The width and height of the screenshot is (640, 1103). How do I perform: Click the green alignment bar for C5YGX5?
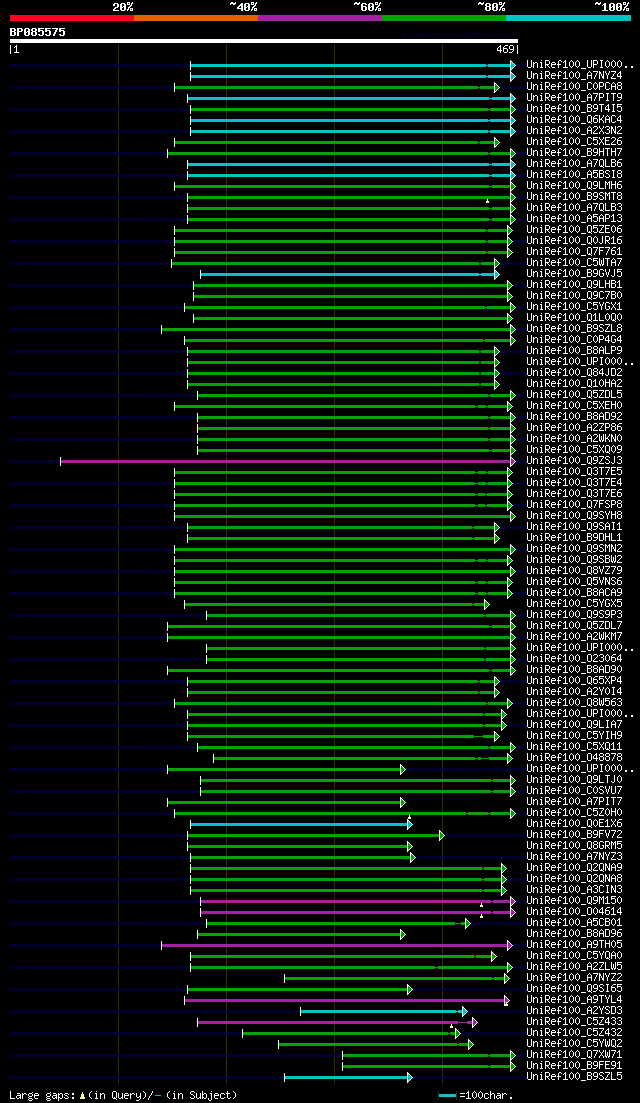[x=337, y=604]
